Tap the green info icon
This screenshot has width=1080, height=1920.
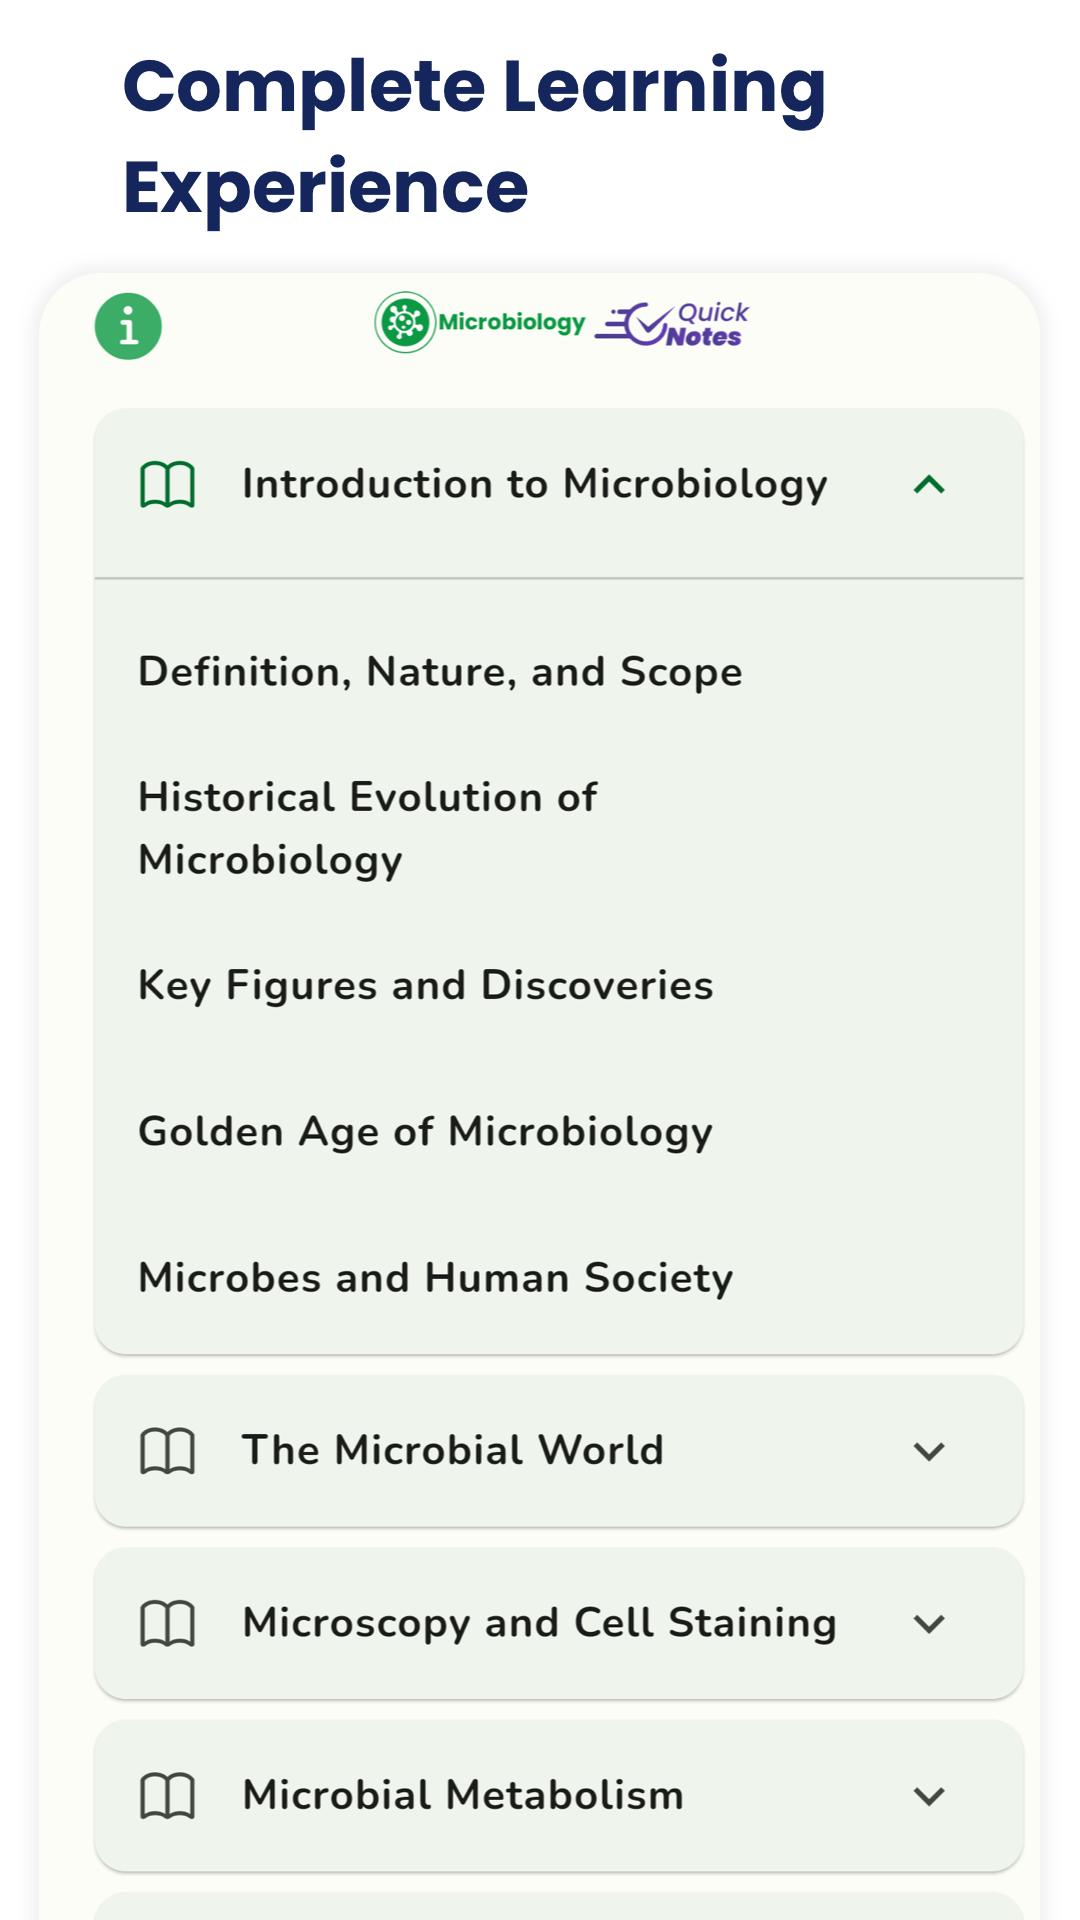(128, 326)
